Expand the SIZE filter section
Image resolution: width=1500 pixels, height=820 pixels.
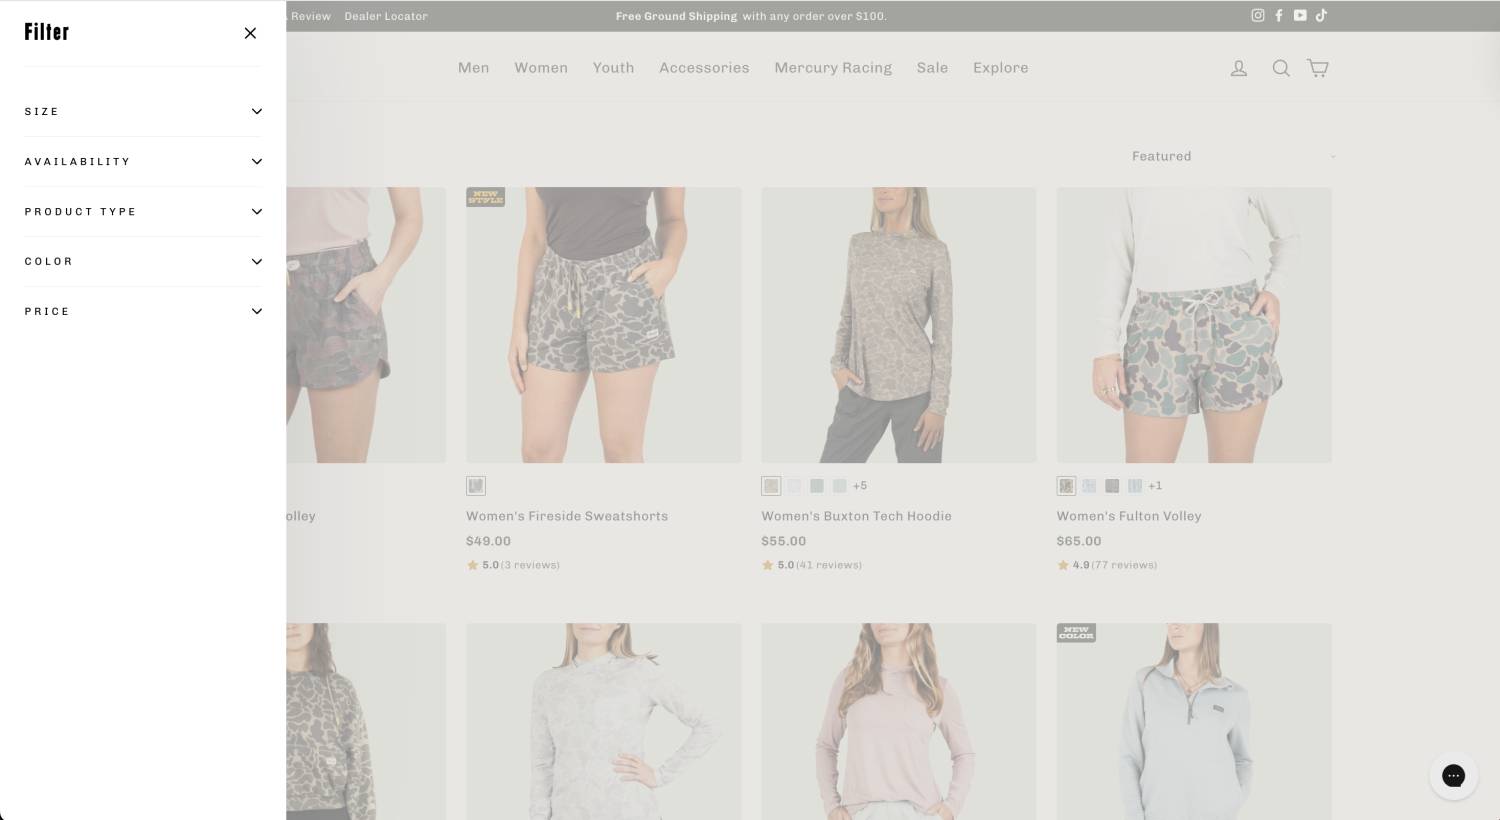point(143,111)
